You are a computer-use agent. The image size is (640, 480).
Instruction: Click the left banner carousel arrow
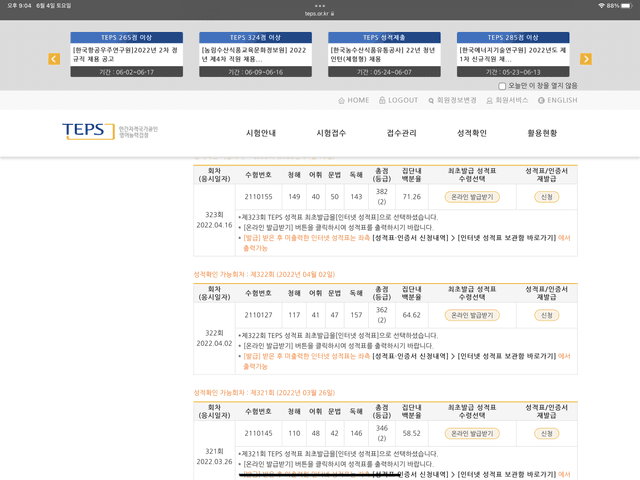tap(54, 59)
